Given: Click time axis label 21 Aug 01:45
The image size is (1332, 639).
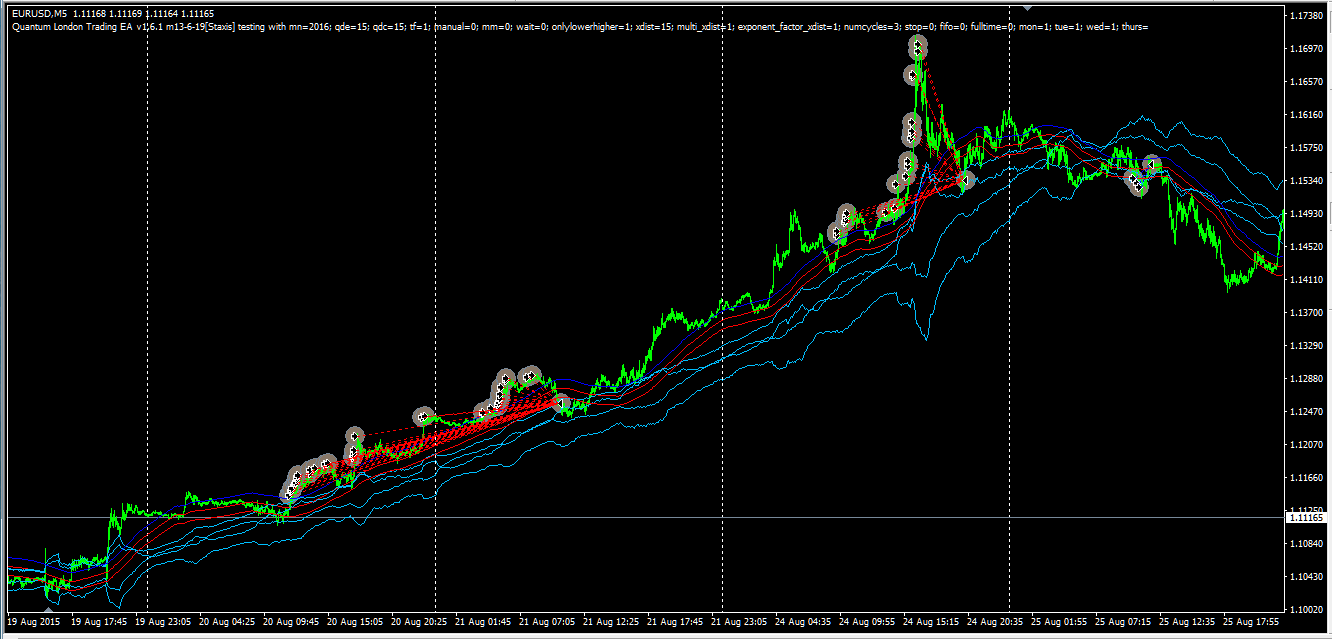Looking at the screenshot, I should pyautogui.click(x=485, y=621).
